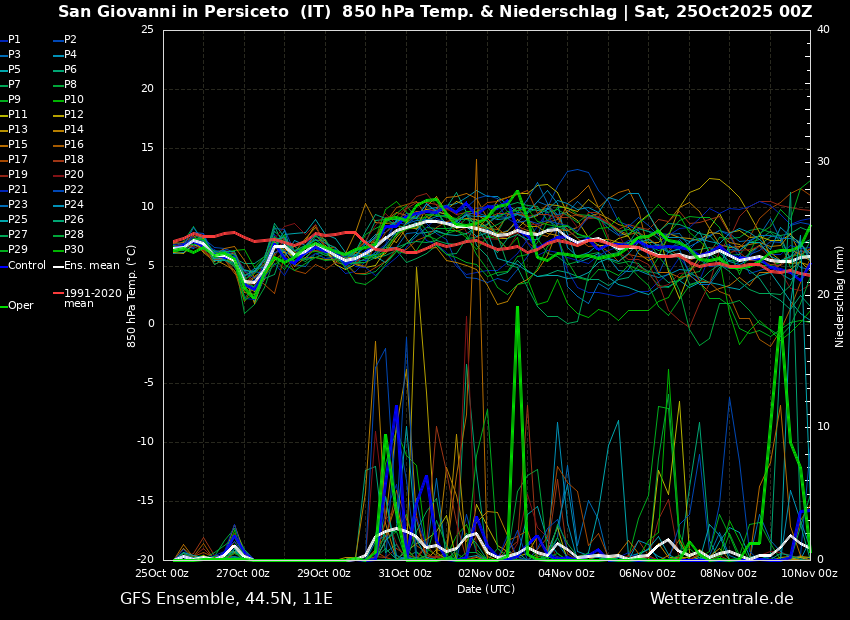
Task: Select the P22 legend entry
Action: point(74,190)
